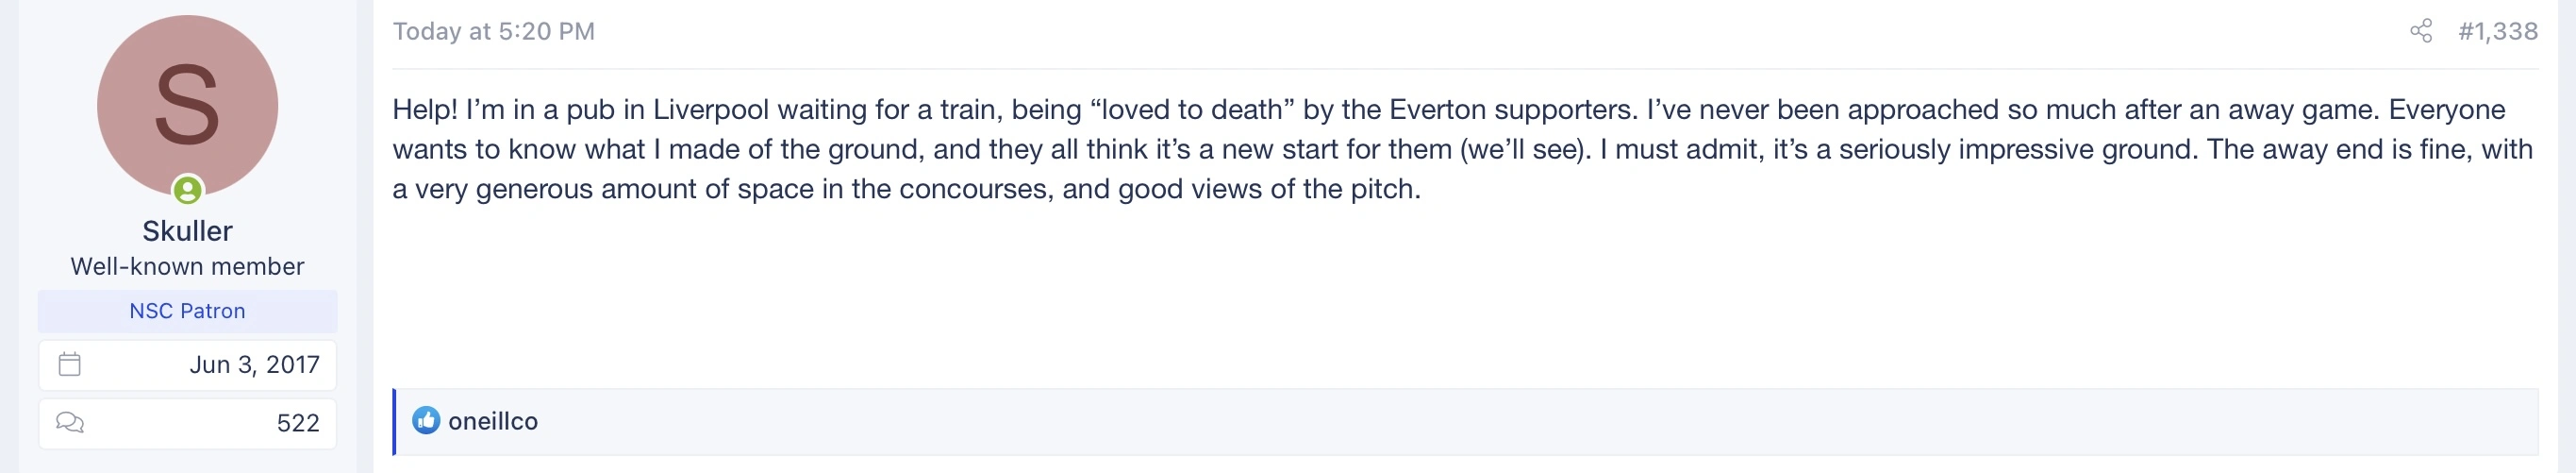Click the Jun 3, 2017 join date
The image size is (2576, 473).
click(x=254, y=364)
